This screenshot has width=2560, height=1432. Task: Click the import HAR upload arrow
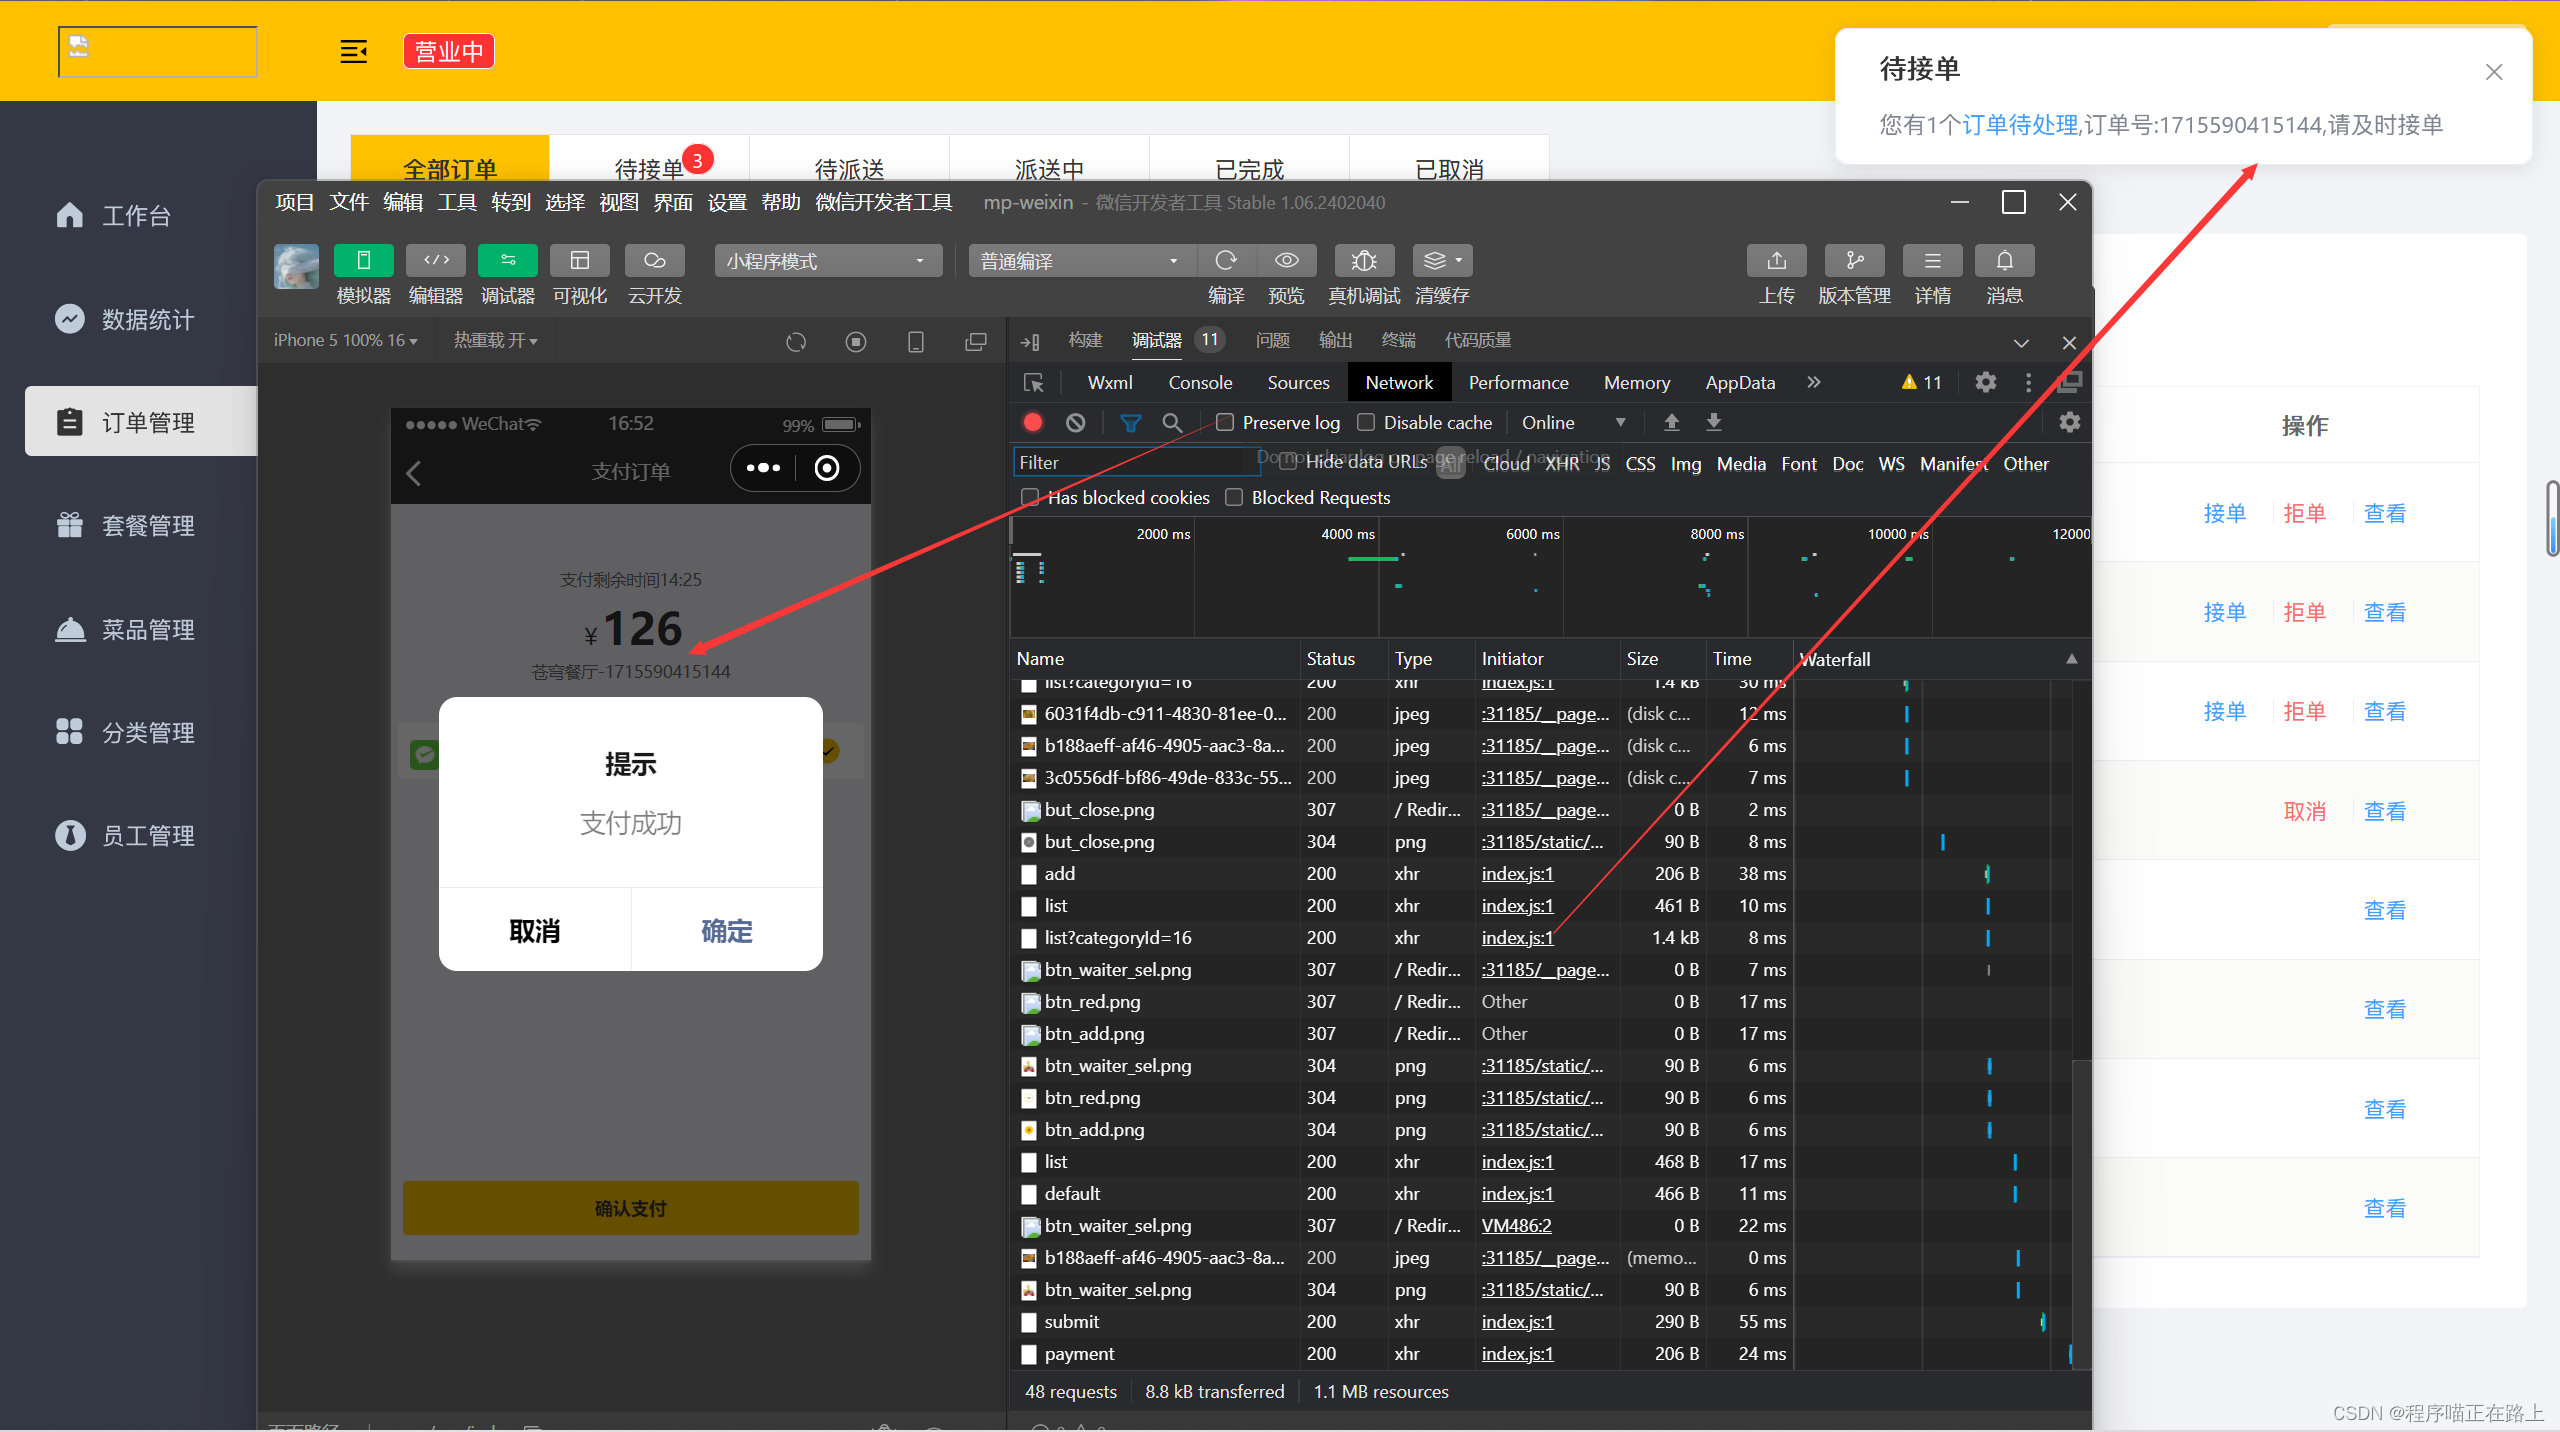click(x=1671, y=422)
